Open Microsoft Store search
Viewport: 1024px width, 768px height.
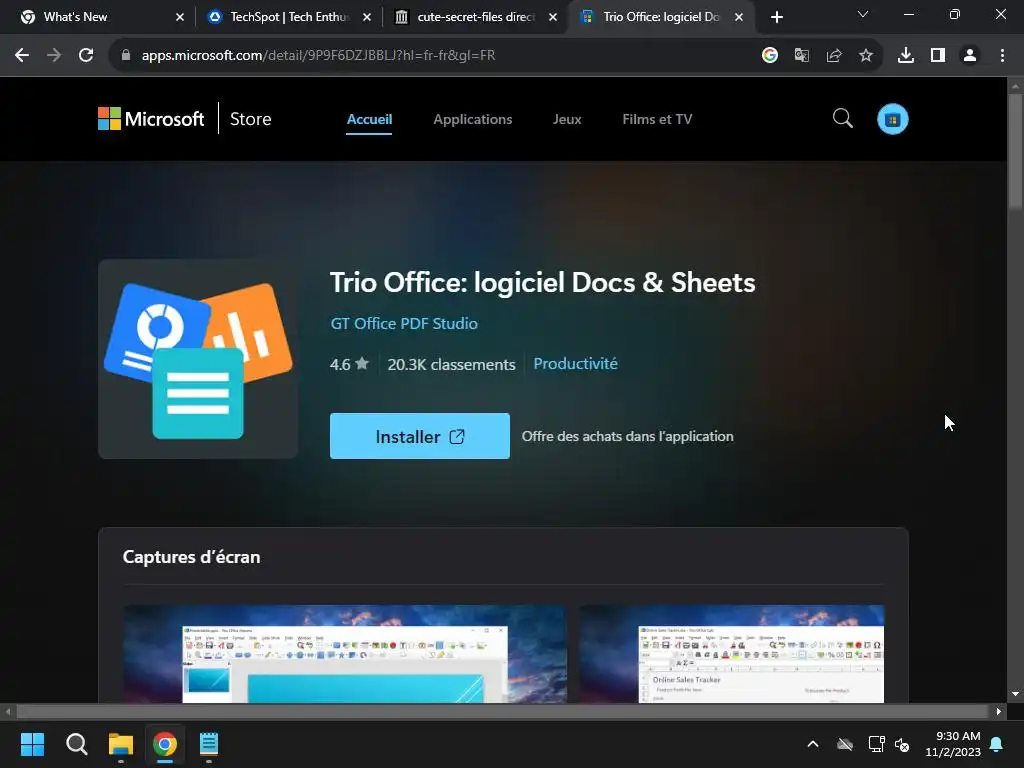point(842,119)
